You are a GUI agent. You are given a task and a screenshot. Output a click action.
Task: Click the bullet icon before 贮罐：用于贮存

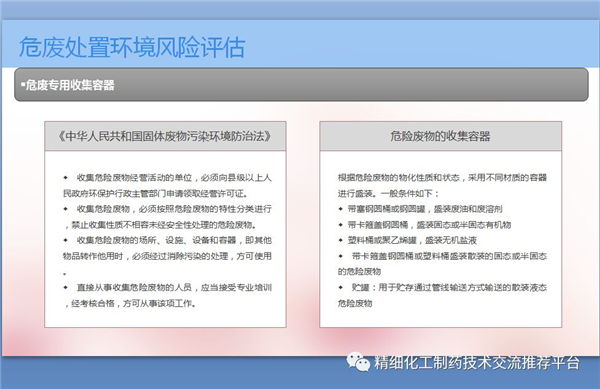pyautogui.click(x=341, y=287)
